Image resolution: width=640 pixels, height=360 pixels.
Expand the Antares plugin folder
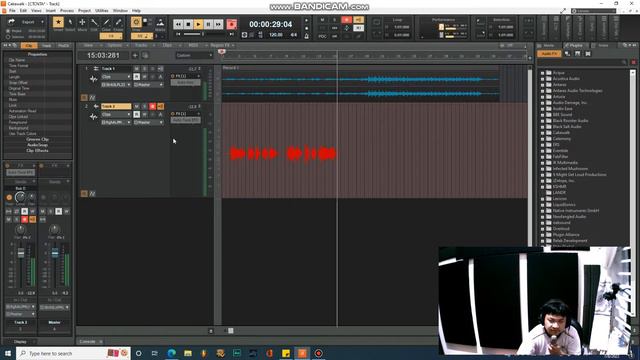click(x=542, y=84)
